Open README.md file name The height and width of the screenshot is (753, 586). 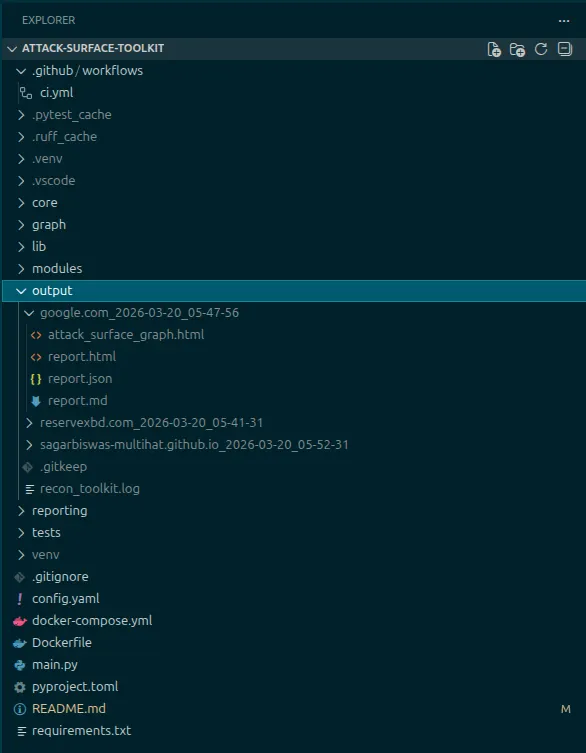[x=69, y=709]
